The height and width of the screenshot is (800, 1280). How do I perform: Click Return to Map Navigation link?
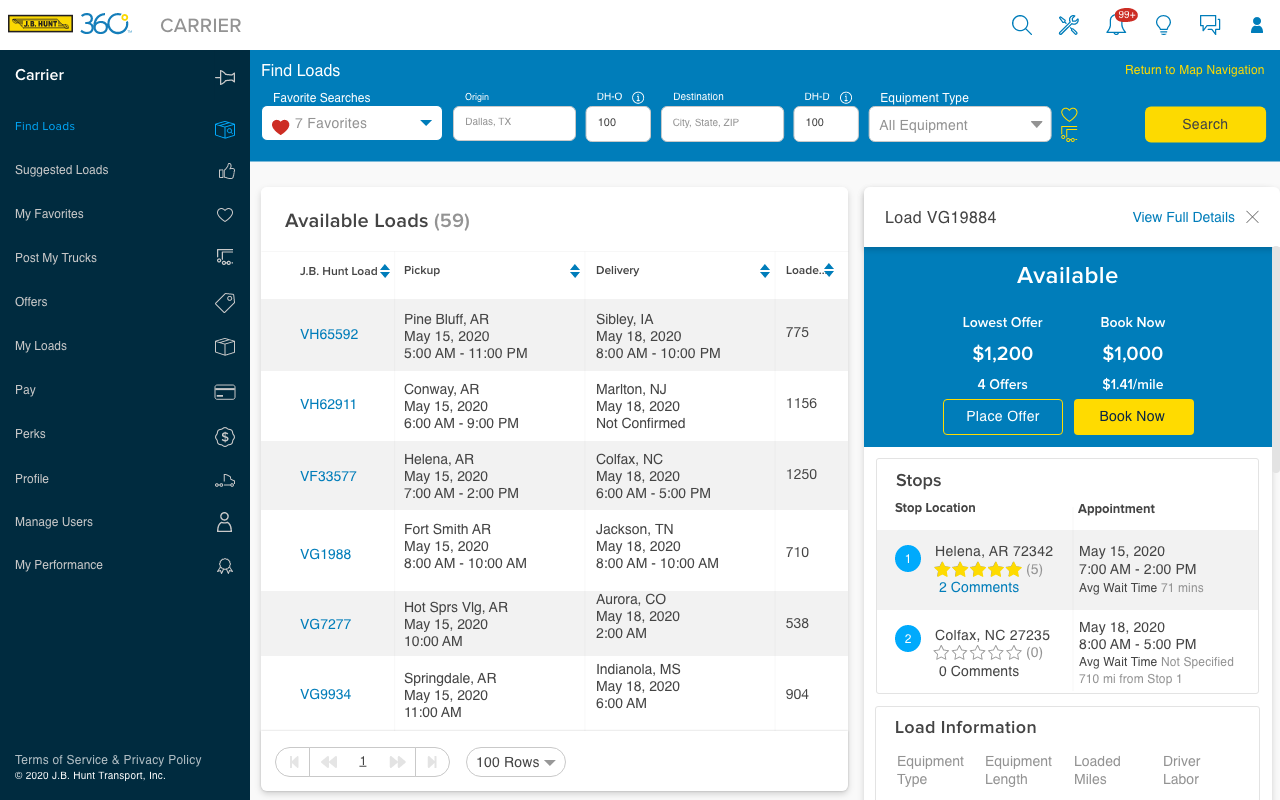tap(1195, 70)
